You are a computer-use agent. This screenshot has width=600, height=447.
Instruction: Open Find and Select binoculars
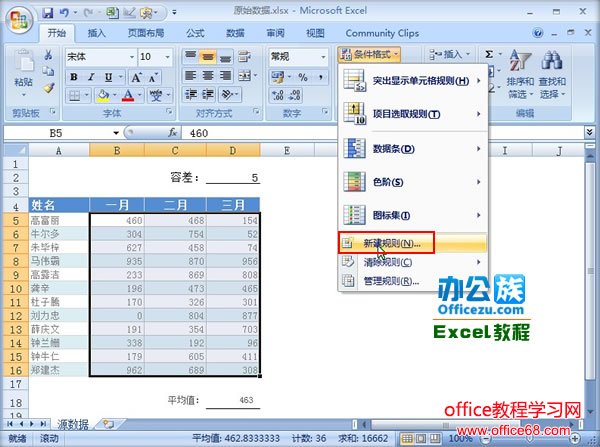pyautogui.click(x=552, y=74)
